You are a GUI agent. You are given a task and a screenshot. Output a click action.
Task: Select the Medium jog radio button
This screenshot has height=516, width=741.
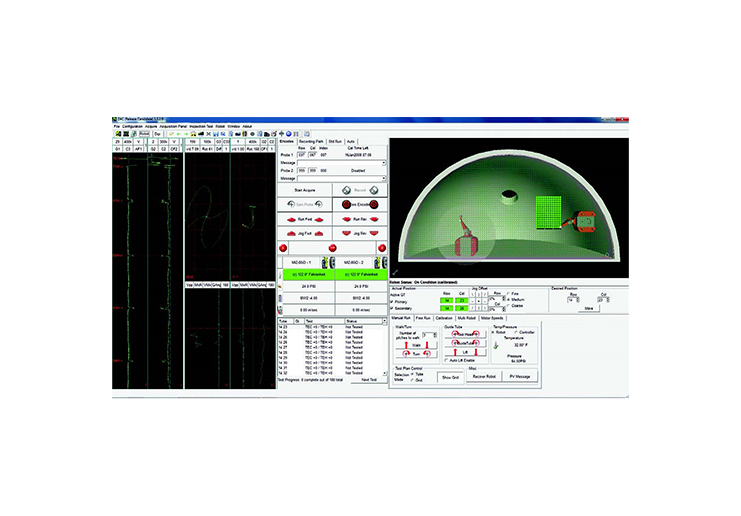click(508, 300)
